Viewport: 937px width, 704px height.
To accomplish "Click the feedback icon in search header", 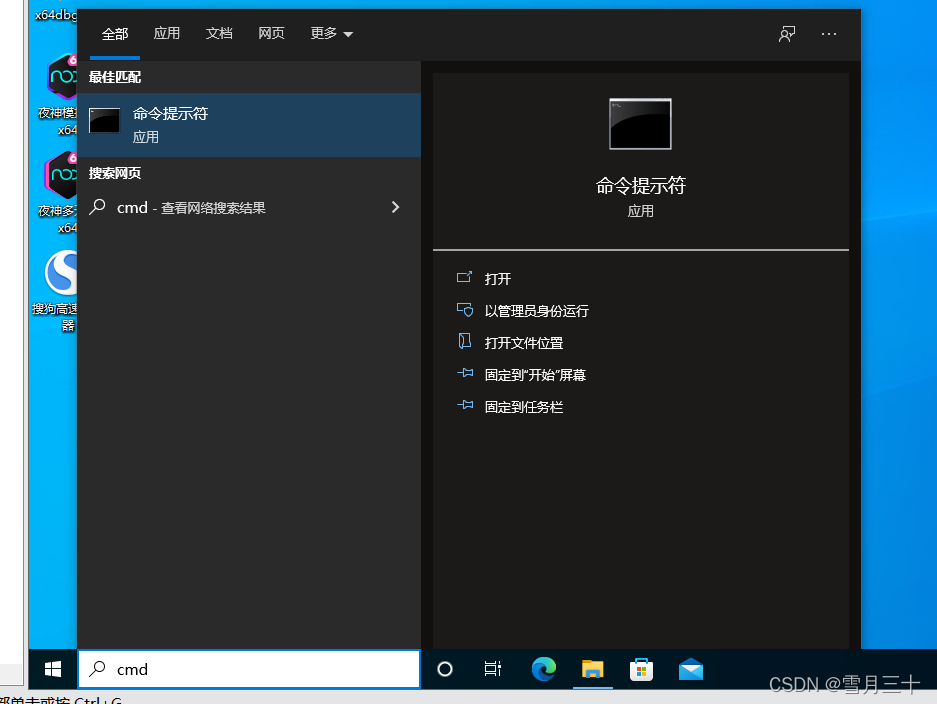I will [x=787, y=34].
